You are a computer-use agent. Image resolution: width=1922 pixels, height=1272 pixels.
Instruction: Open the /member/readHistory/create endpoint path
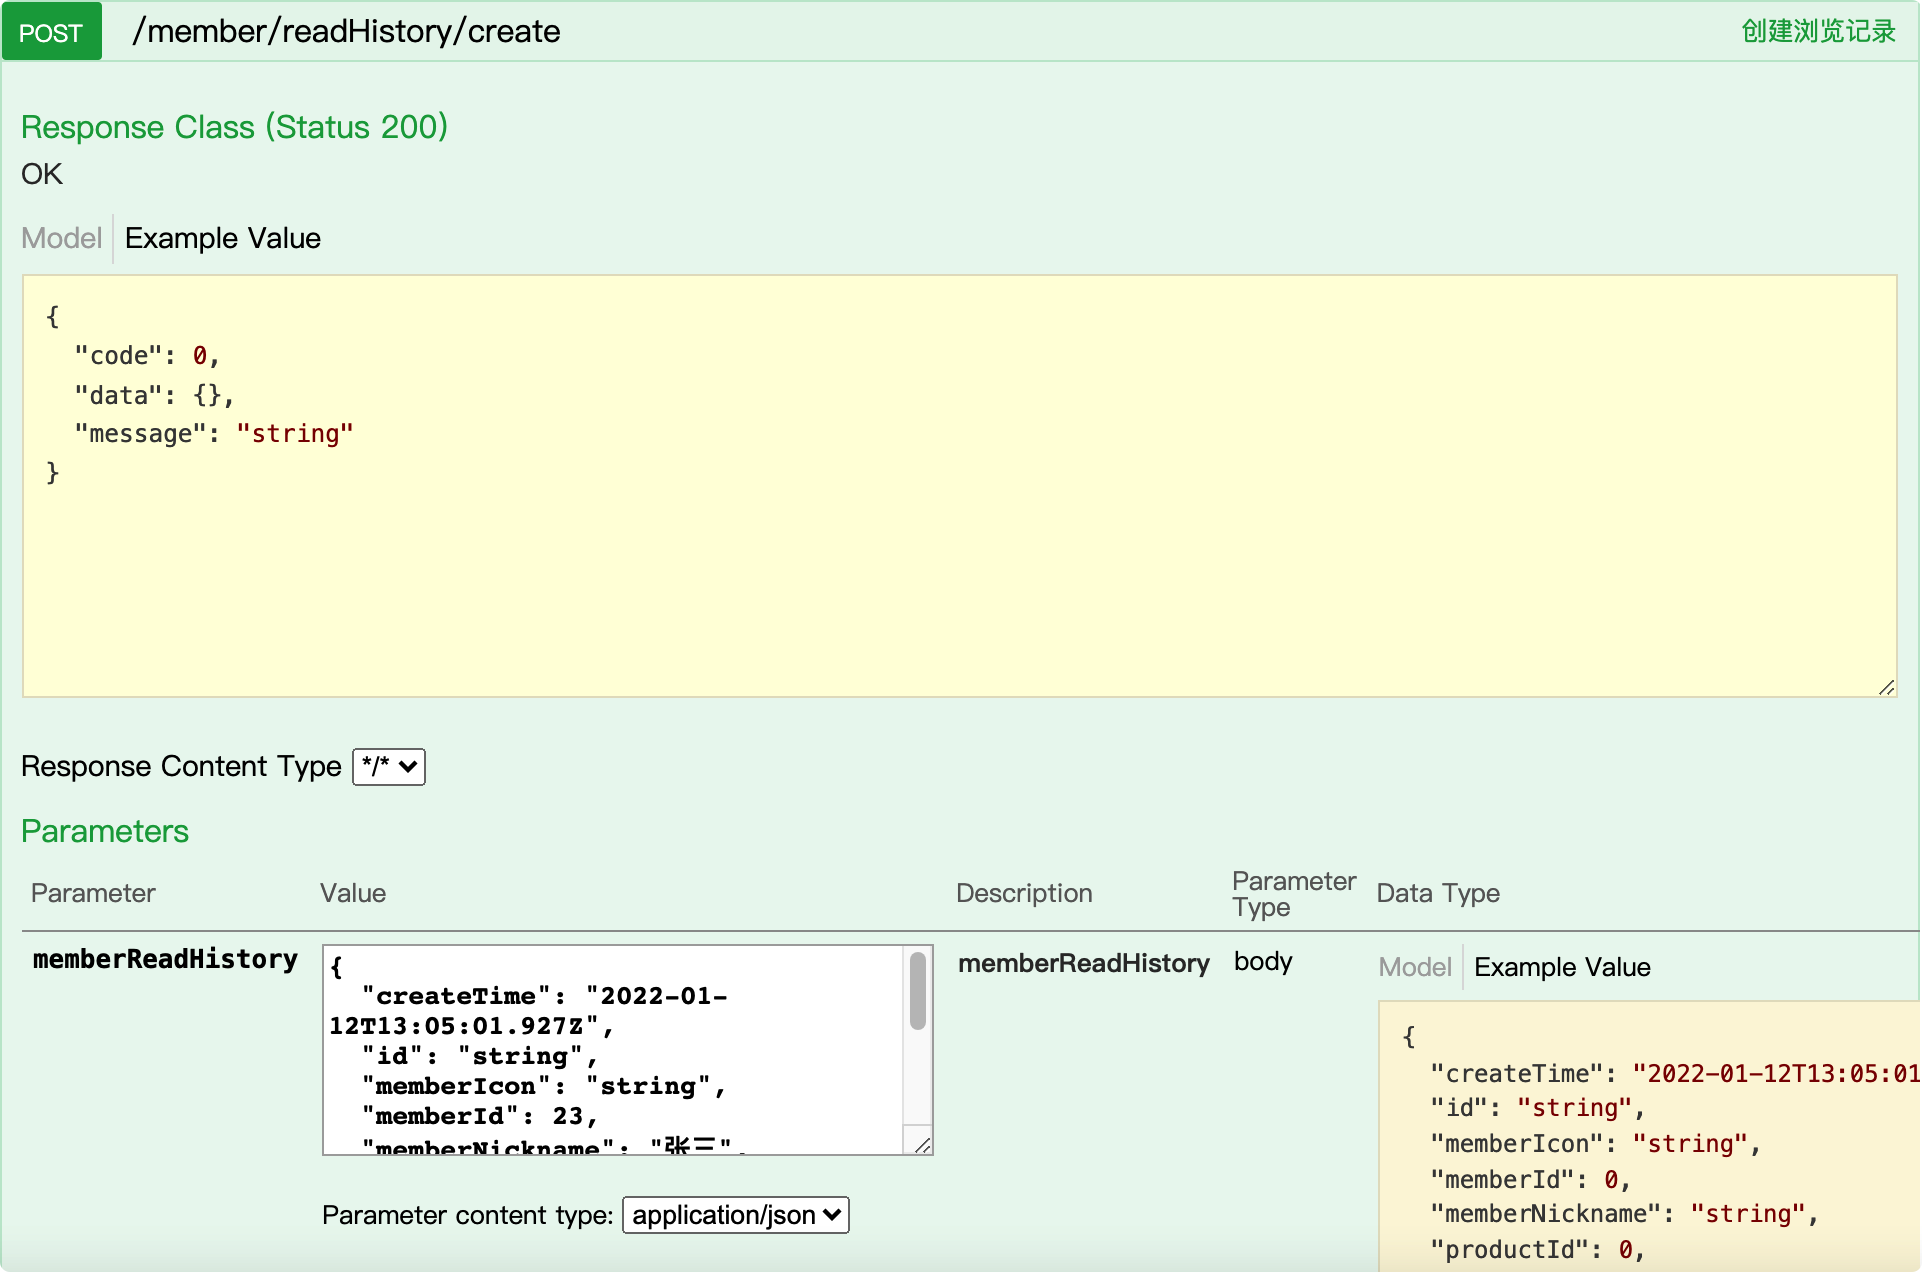coord(346,31)
